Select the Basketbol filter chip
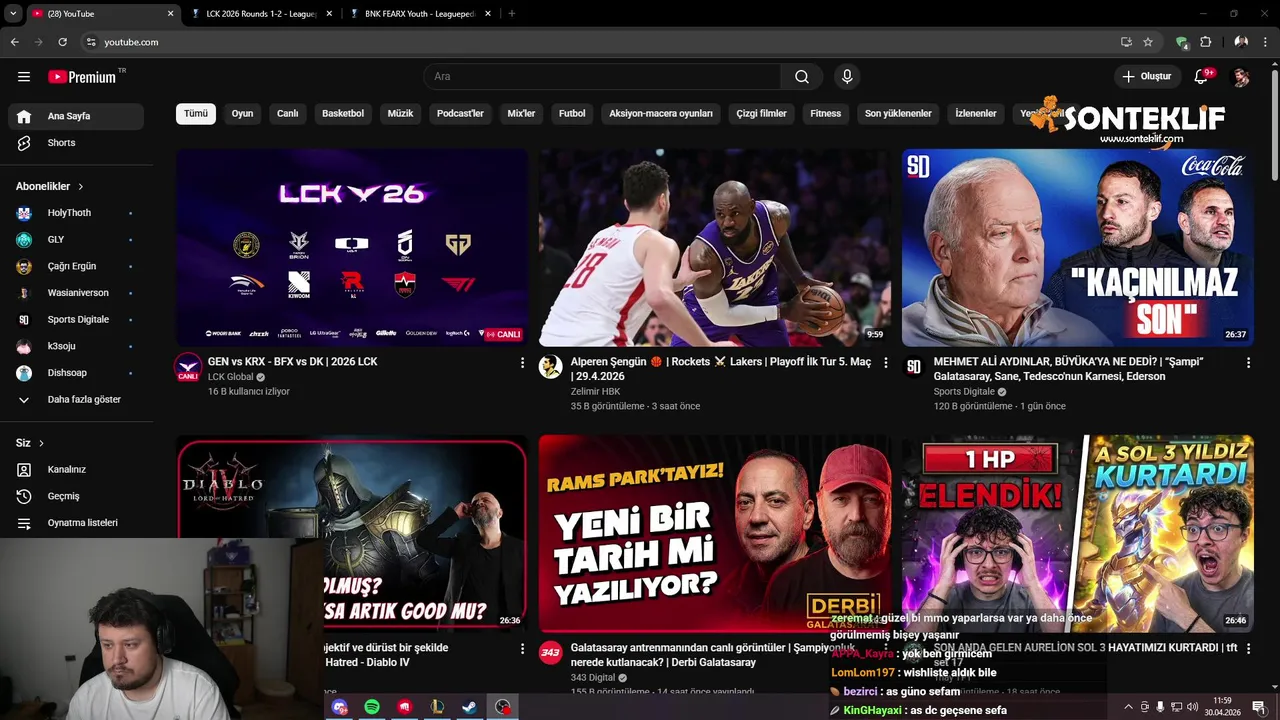This screenshot has width=1280, height=720. pyautogui.click(x=343, y=114)
